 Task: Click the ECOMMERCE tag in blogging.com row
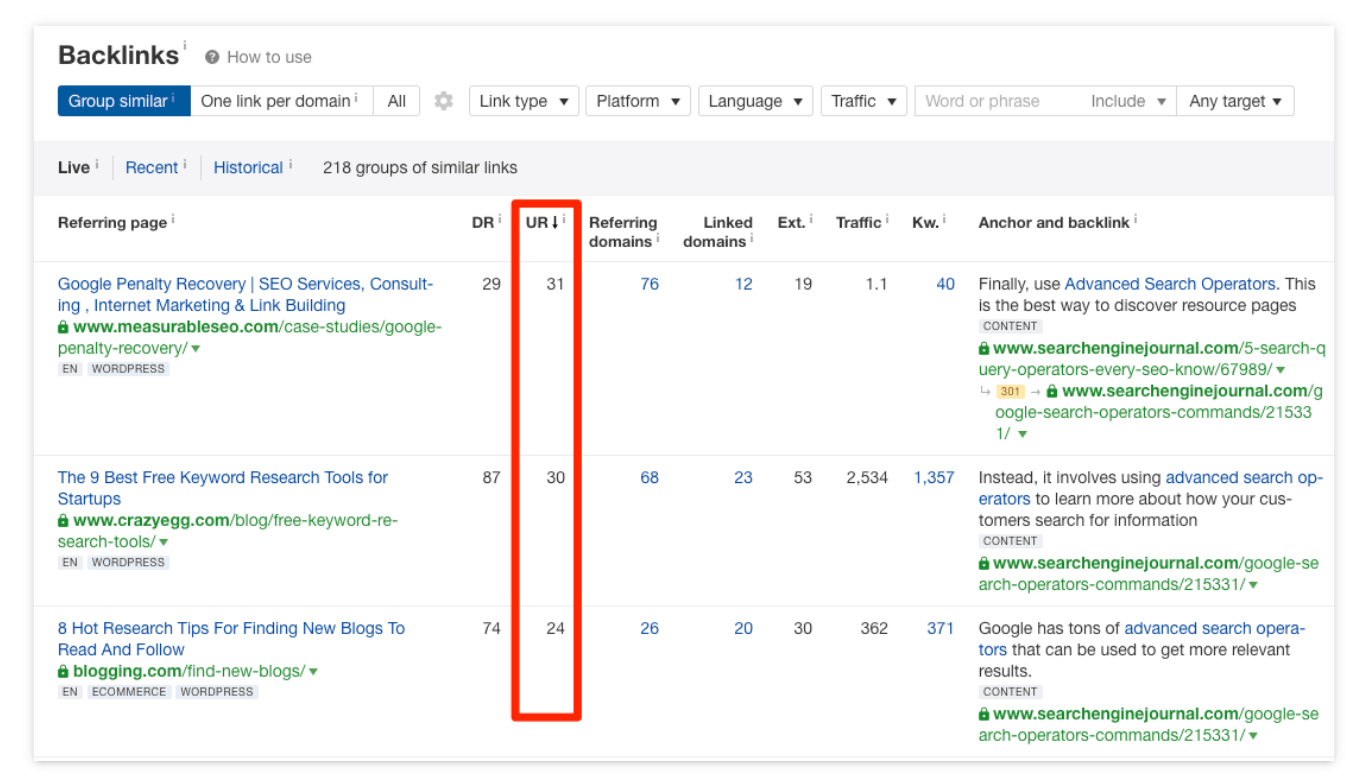pos(130,692)
